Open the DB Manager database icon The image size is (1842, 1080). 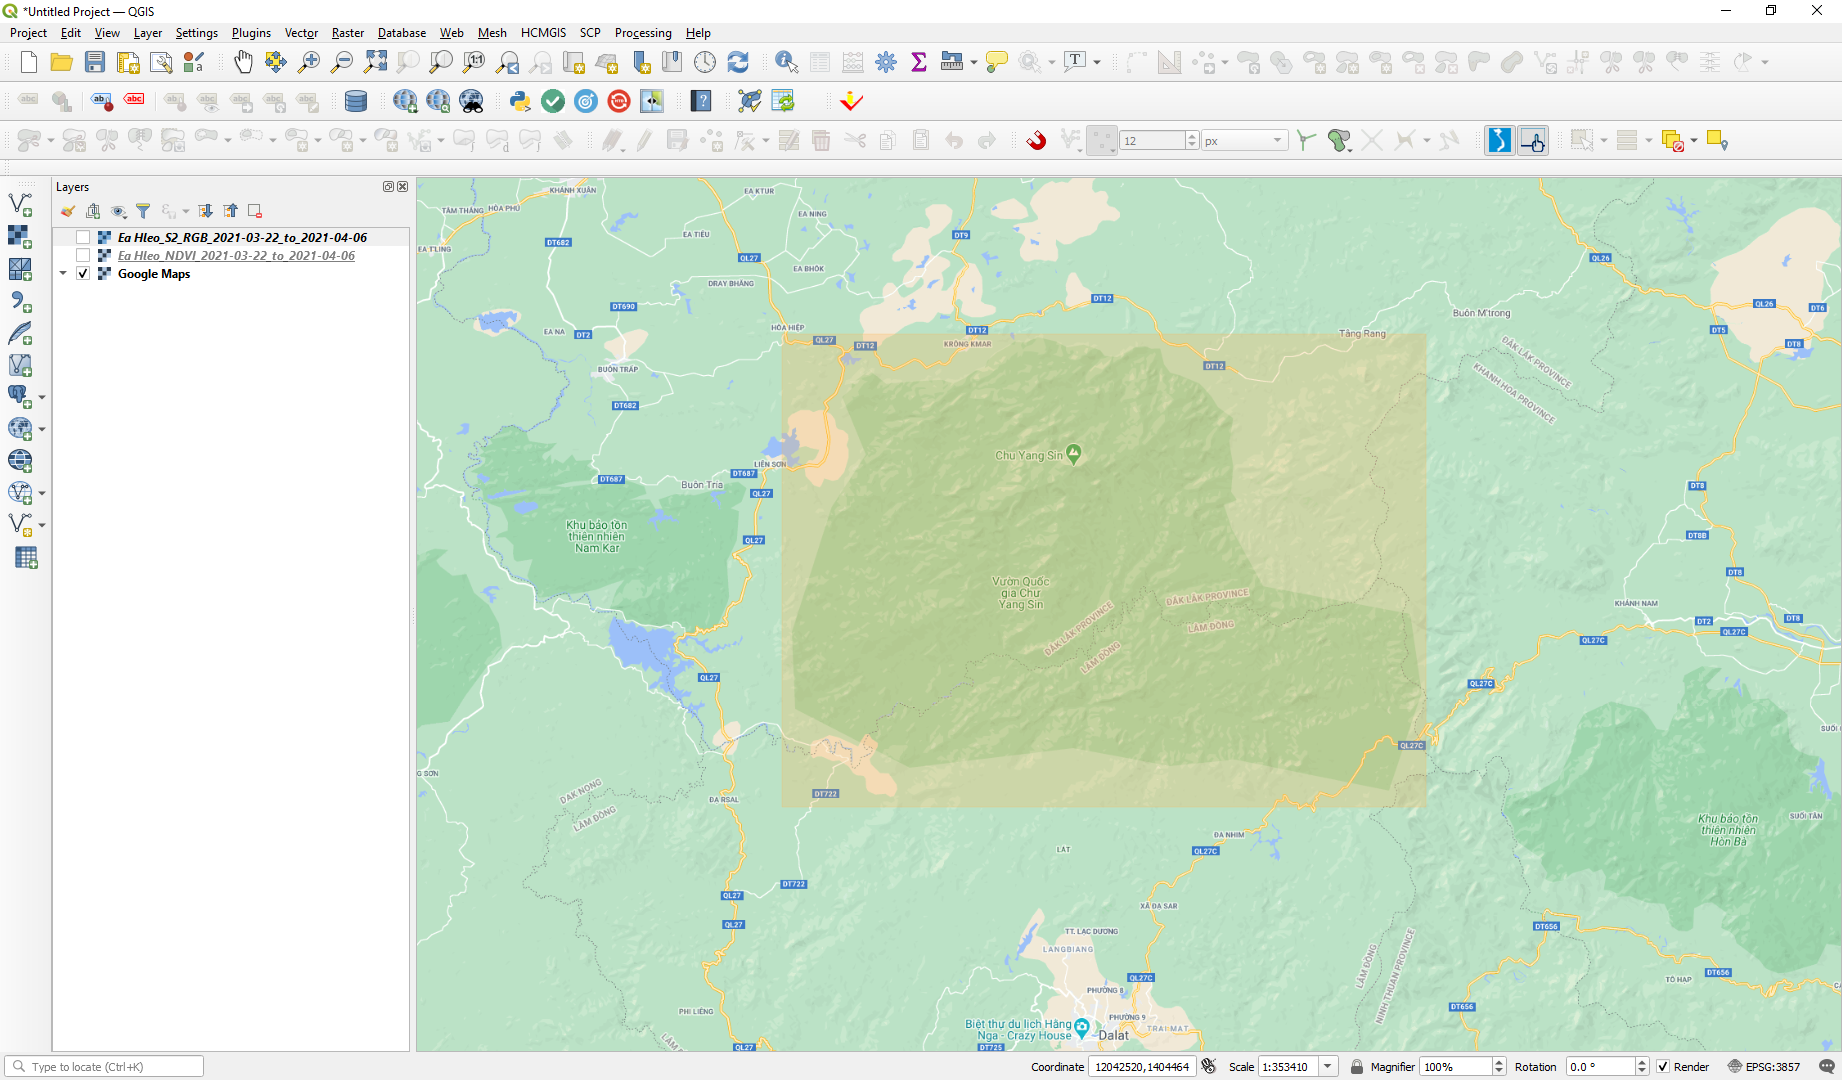point(355,101)
